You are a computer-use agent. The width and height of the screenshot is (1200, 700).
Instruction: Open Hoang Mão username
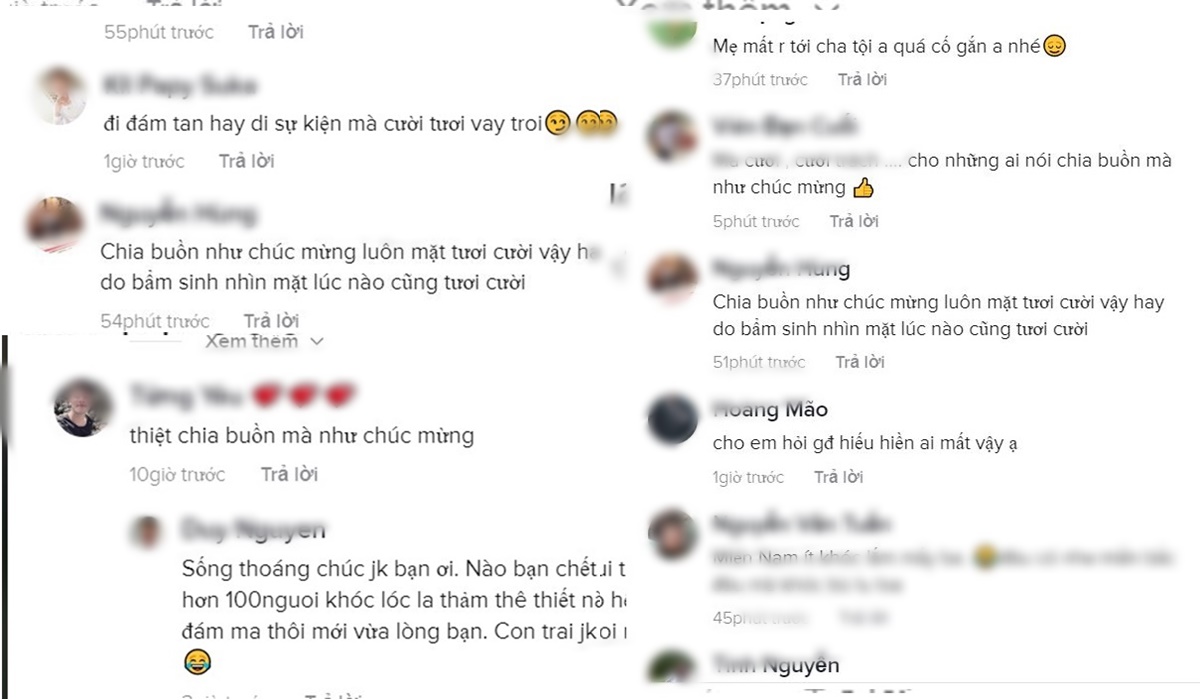tap(770, 409)
